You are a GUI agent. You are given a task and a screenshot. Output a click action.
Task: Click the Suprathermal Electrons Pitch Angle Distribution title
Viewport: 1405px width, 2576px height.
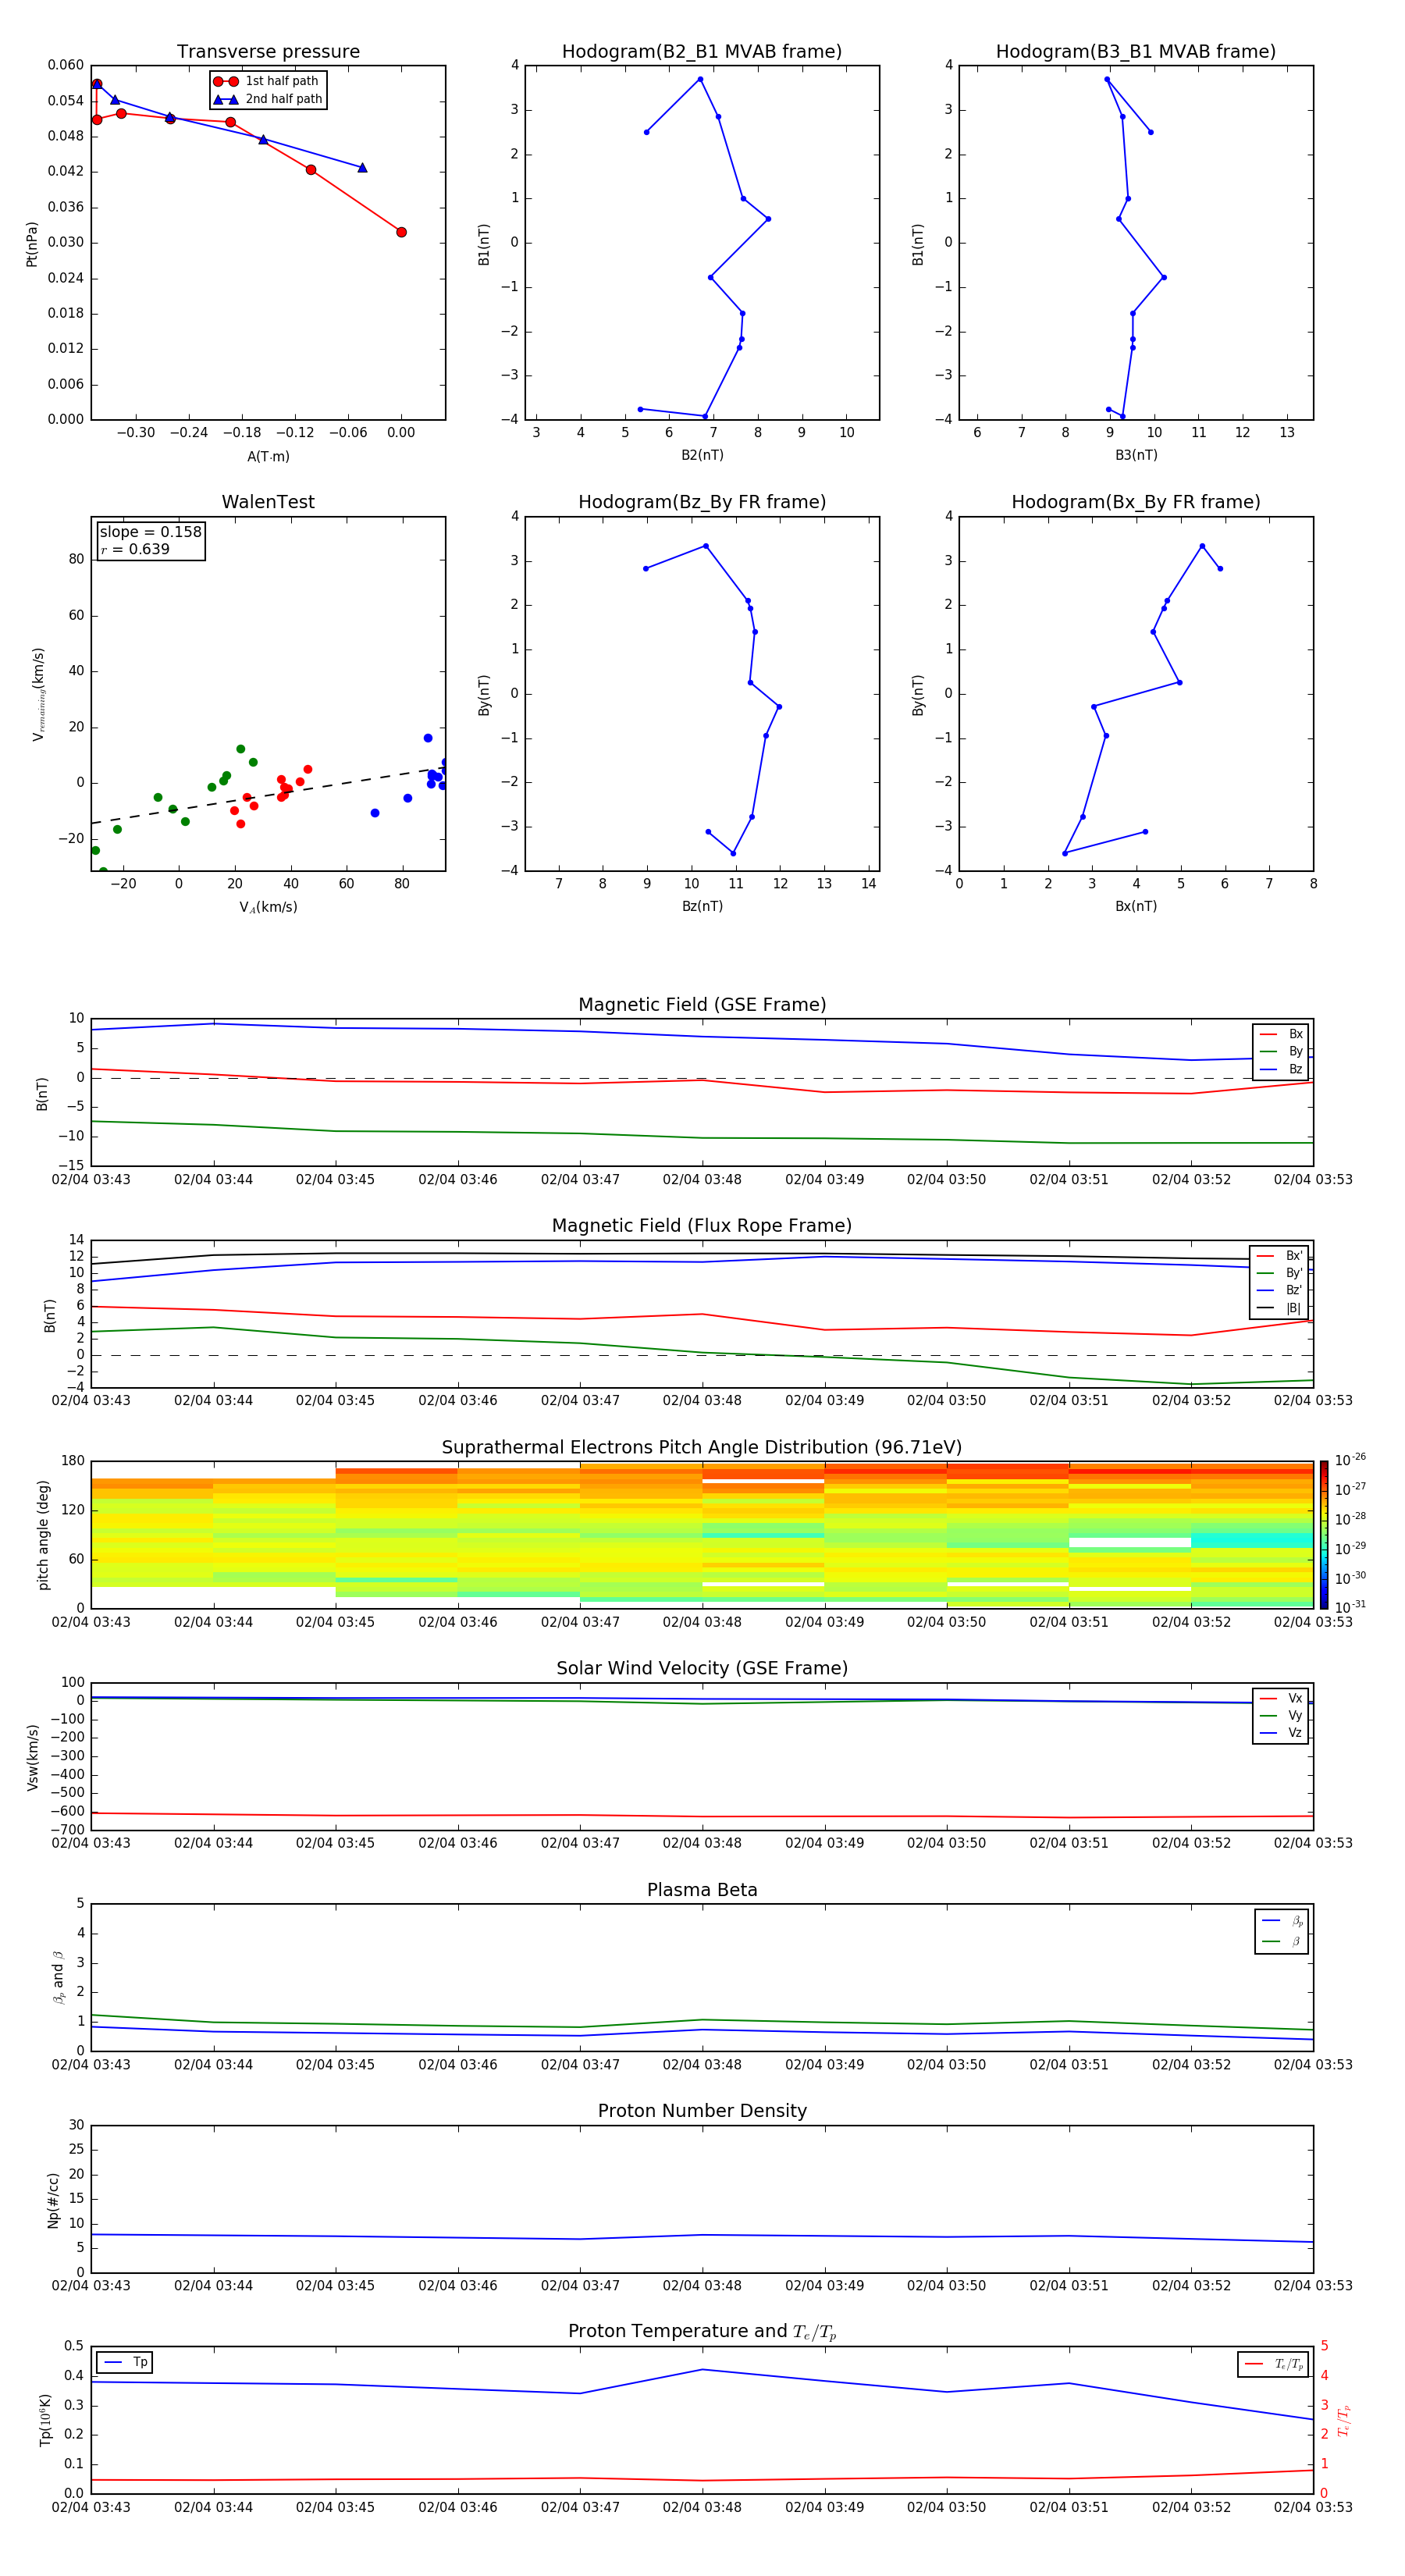(702, 1447)
